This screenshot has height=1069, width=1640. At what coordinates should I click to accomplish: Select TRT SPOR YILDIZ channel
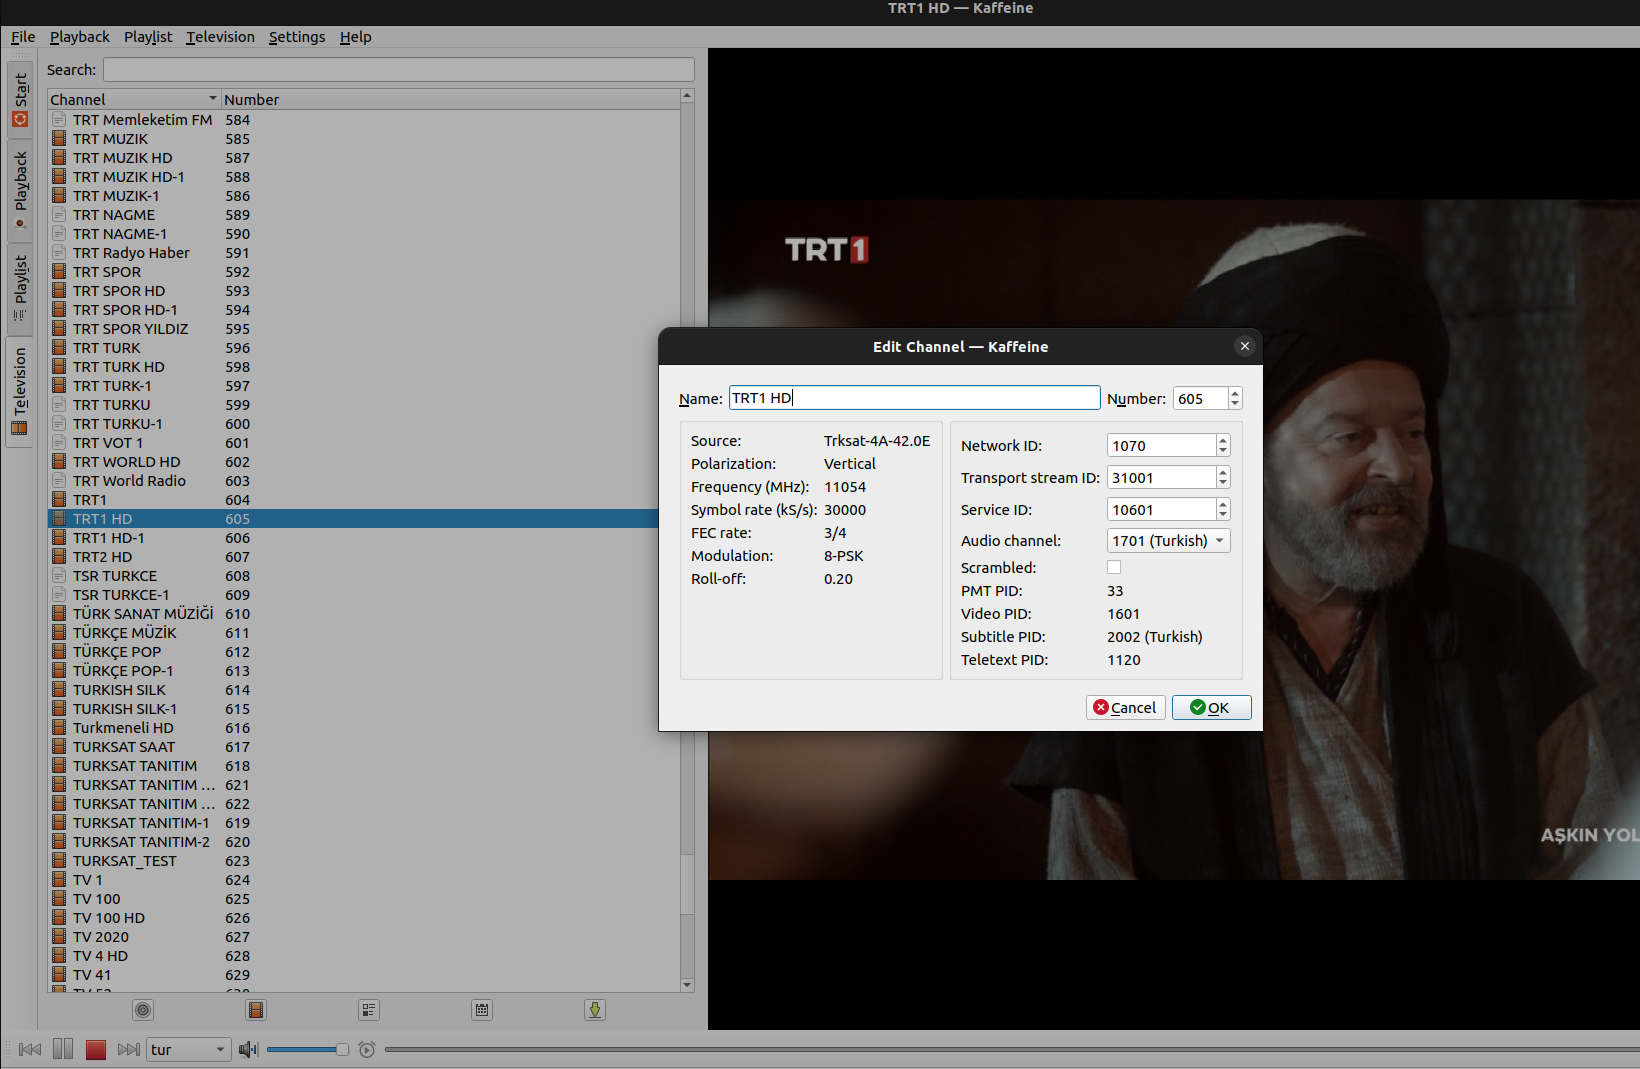[x=364, y=329]
